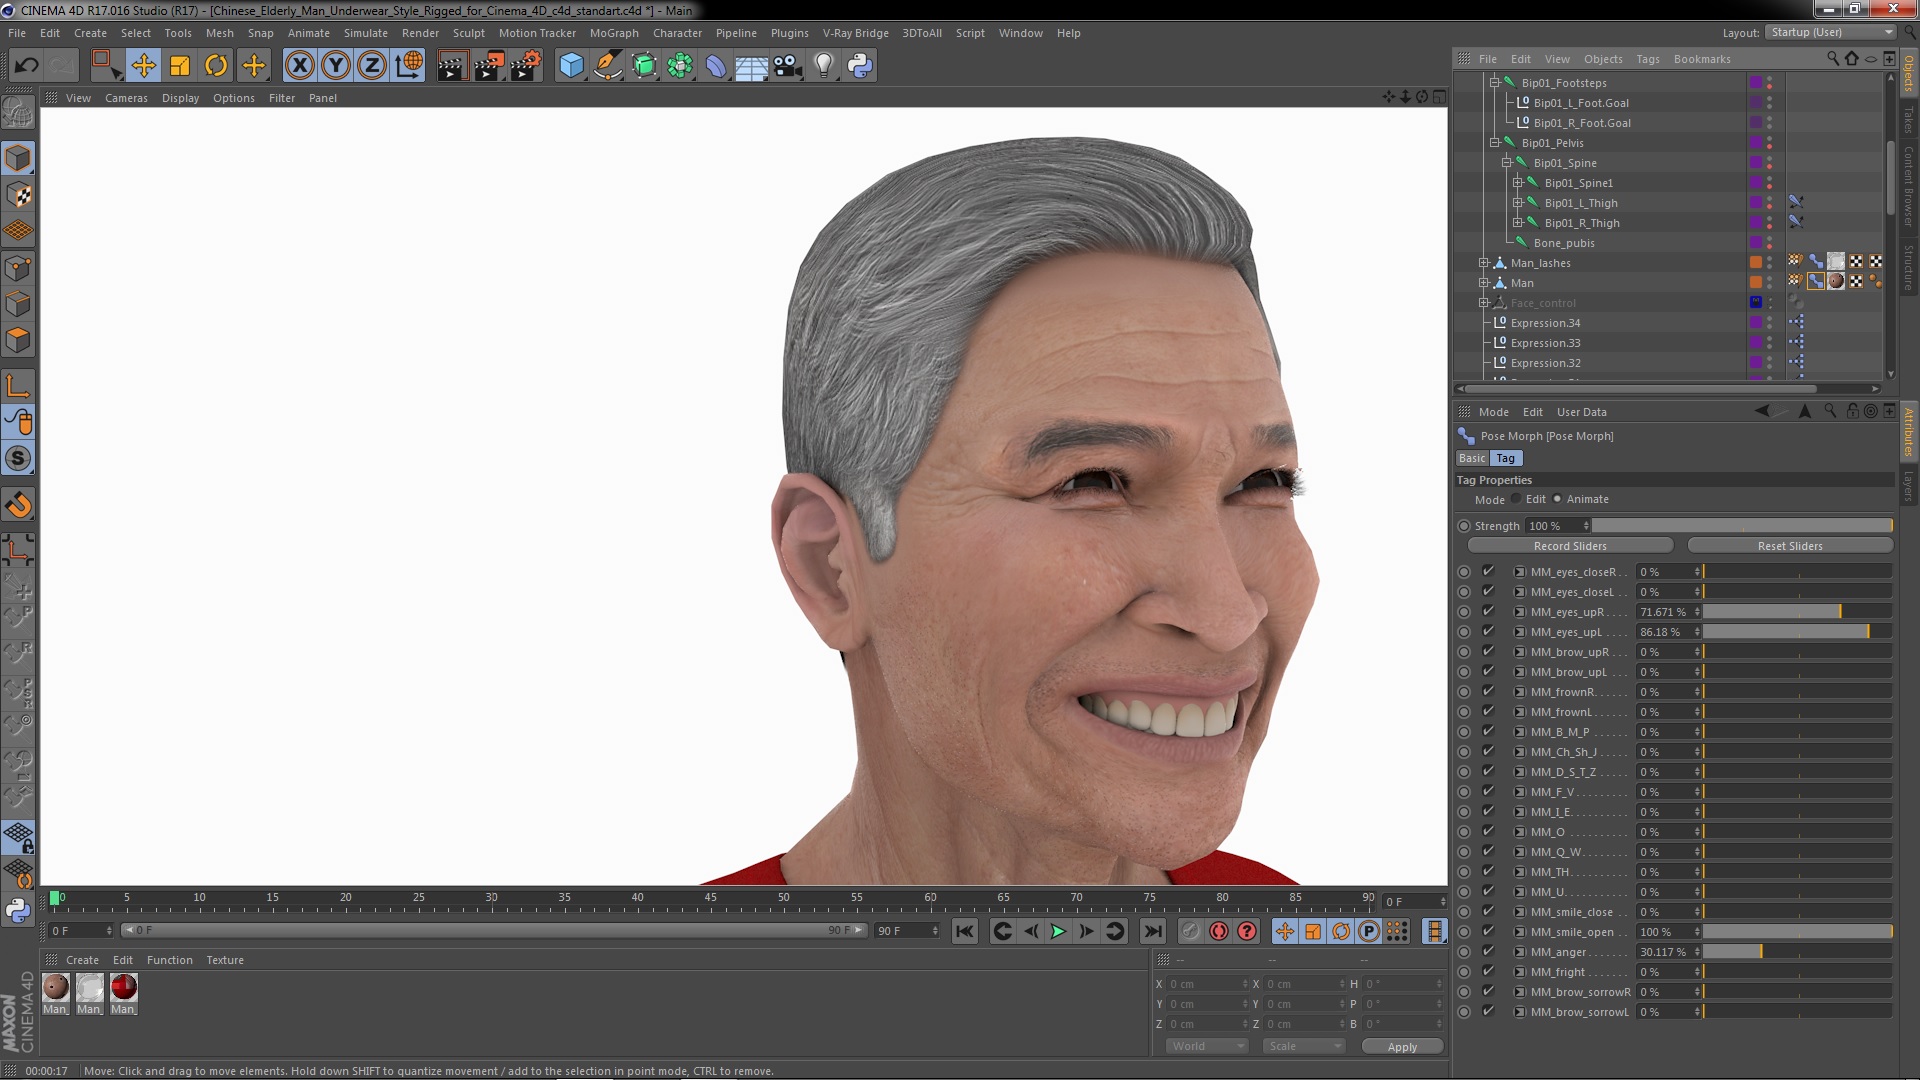Select the Edit mode radio button
Screen dimensions: 1920x1080
click(x=1516, y=499)
